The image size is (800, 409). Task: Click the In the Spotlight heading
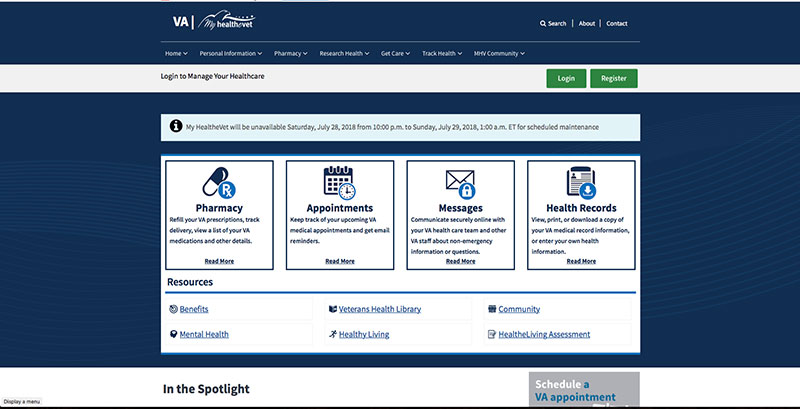point(206,389)
